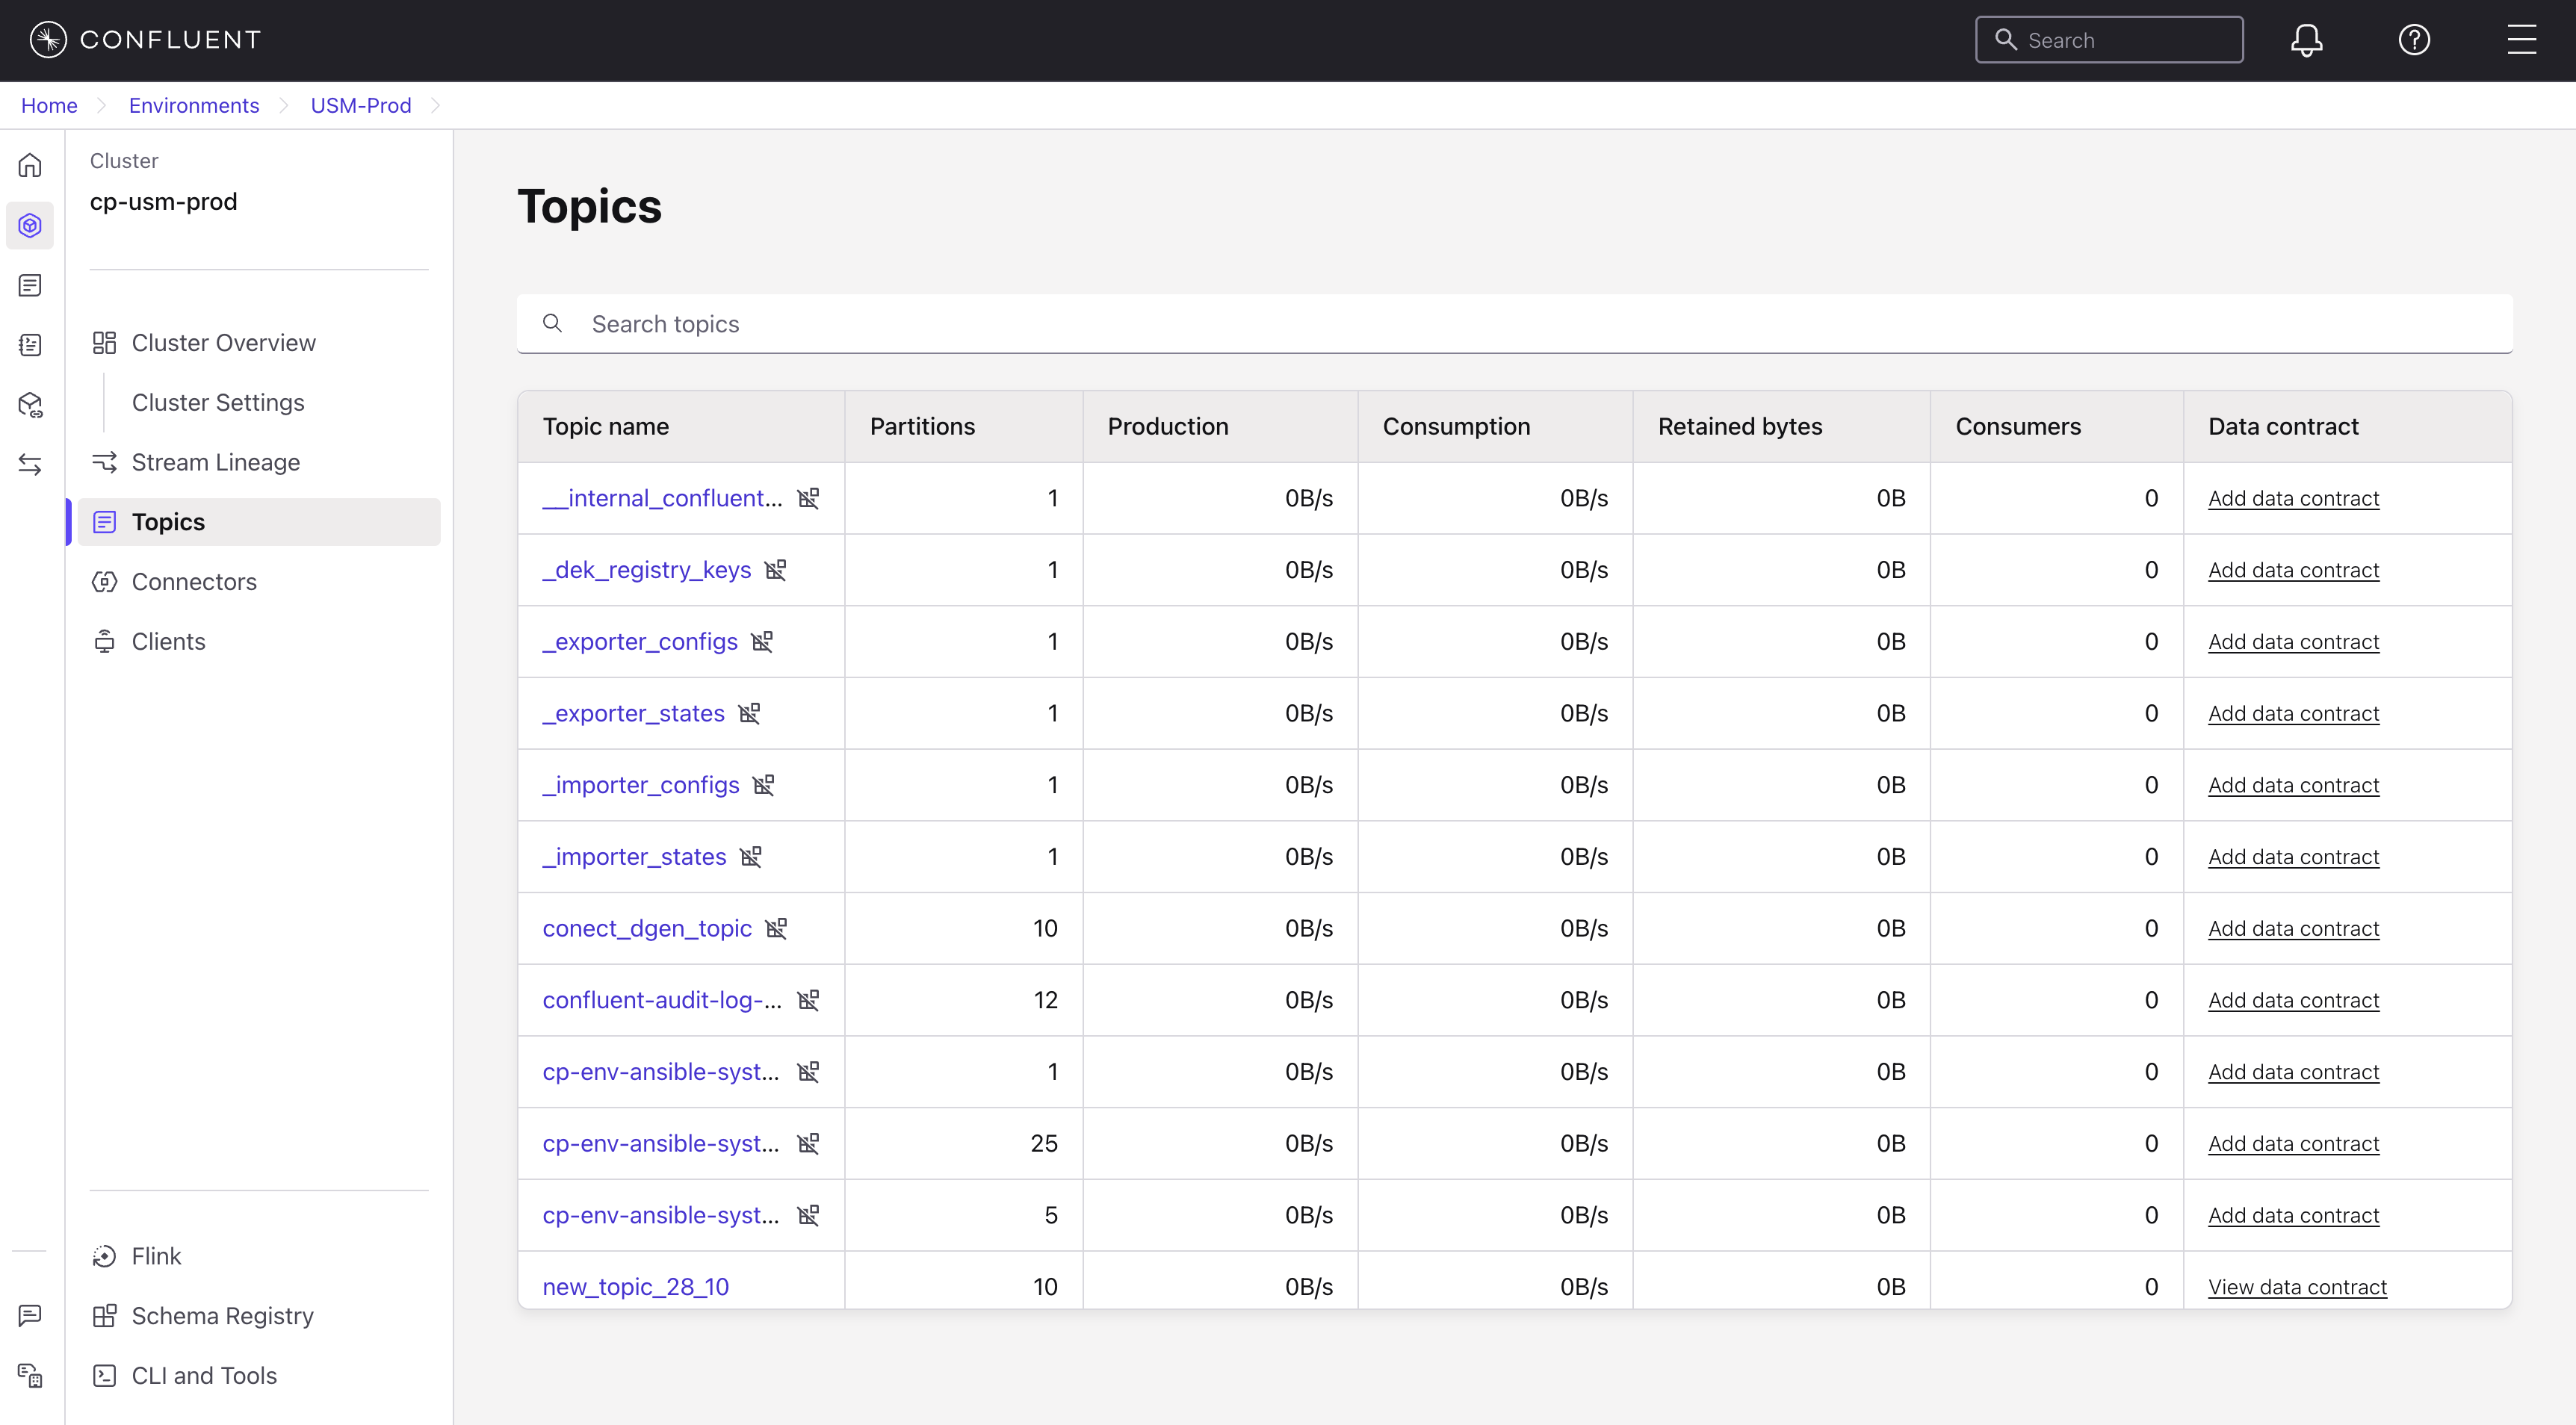Click the home icon in the left rail
2576x1425 pixels.
coord(30,165)
